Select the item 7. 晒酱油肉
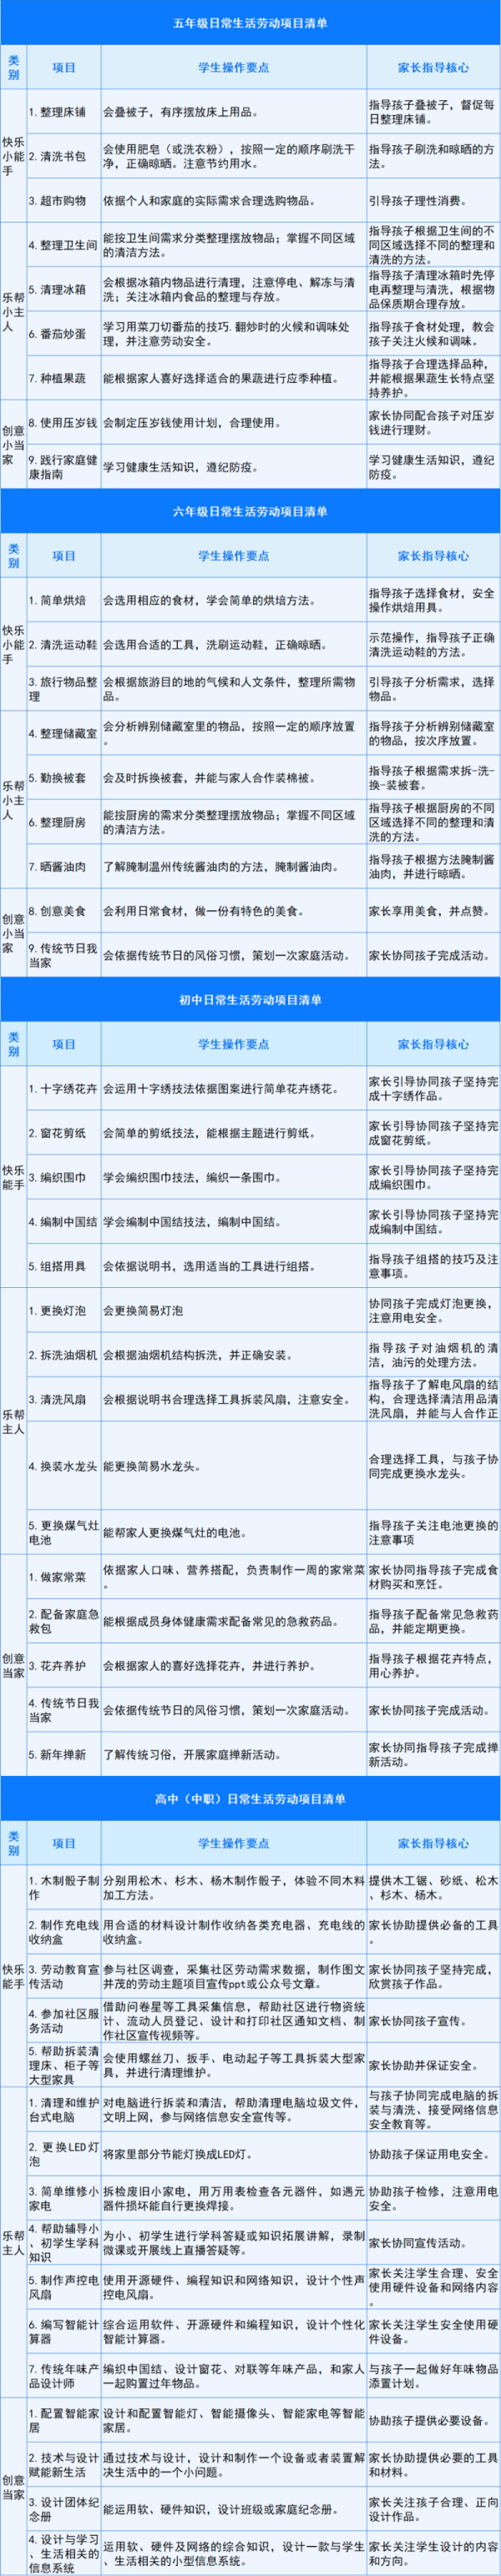 coord(57,866)
